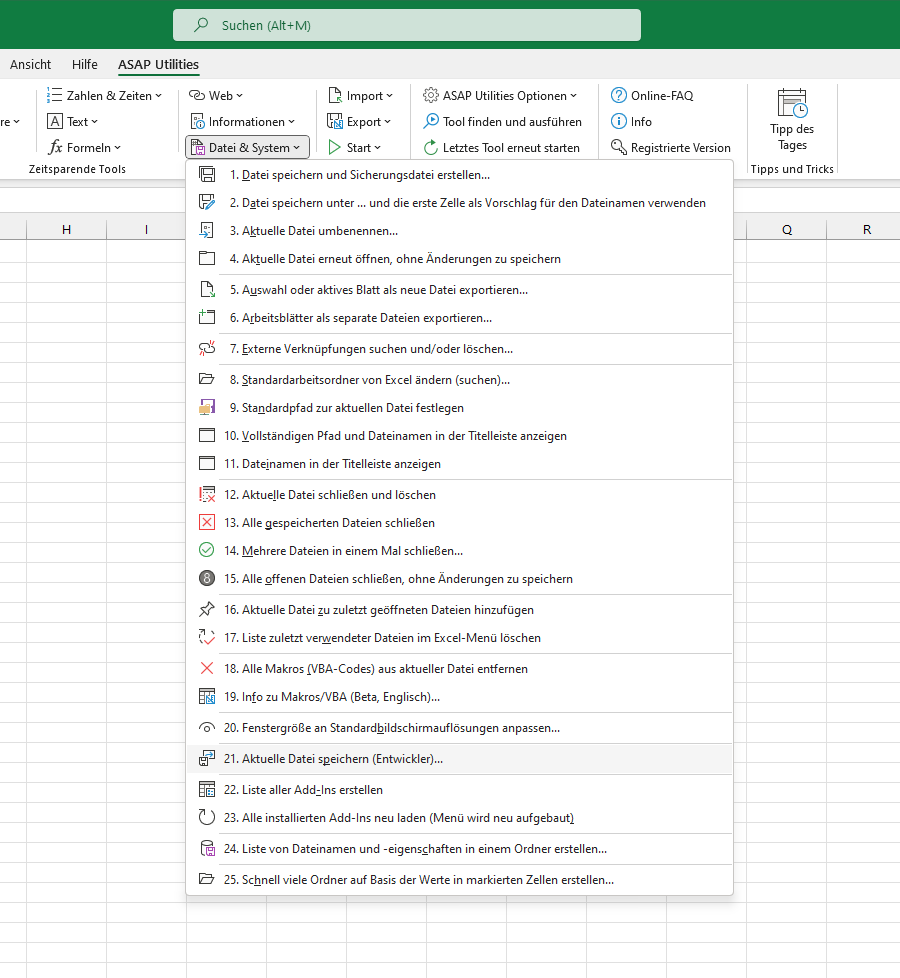Open the Informationen dropdown menu

click(x=243, y=122)
